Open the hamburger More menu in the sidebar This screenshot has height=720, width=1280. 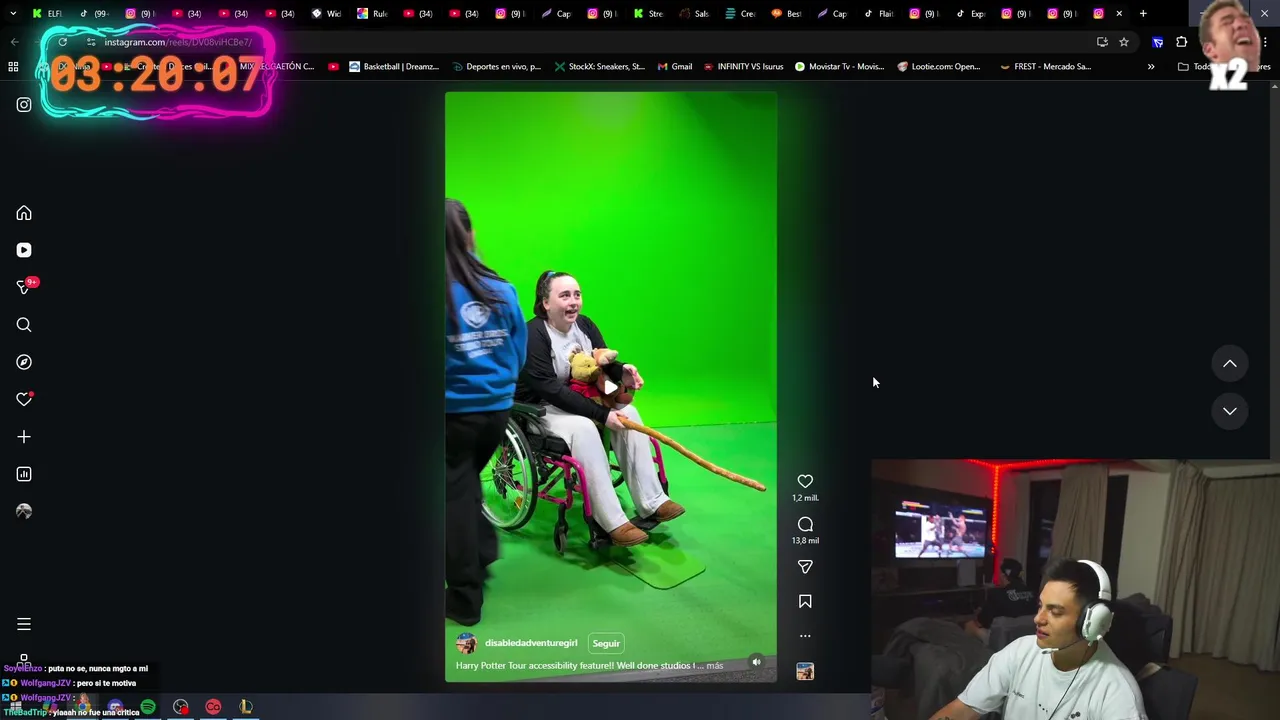(x=24, y=624)
